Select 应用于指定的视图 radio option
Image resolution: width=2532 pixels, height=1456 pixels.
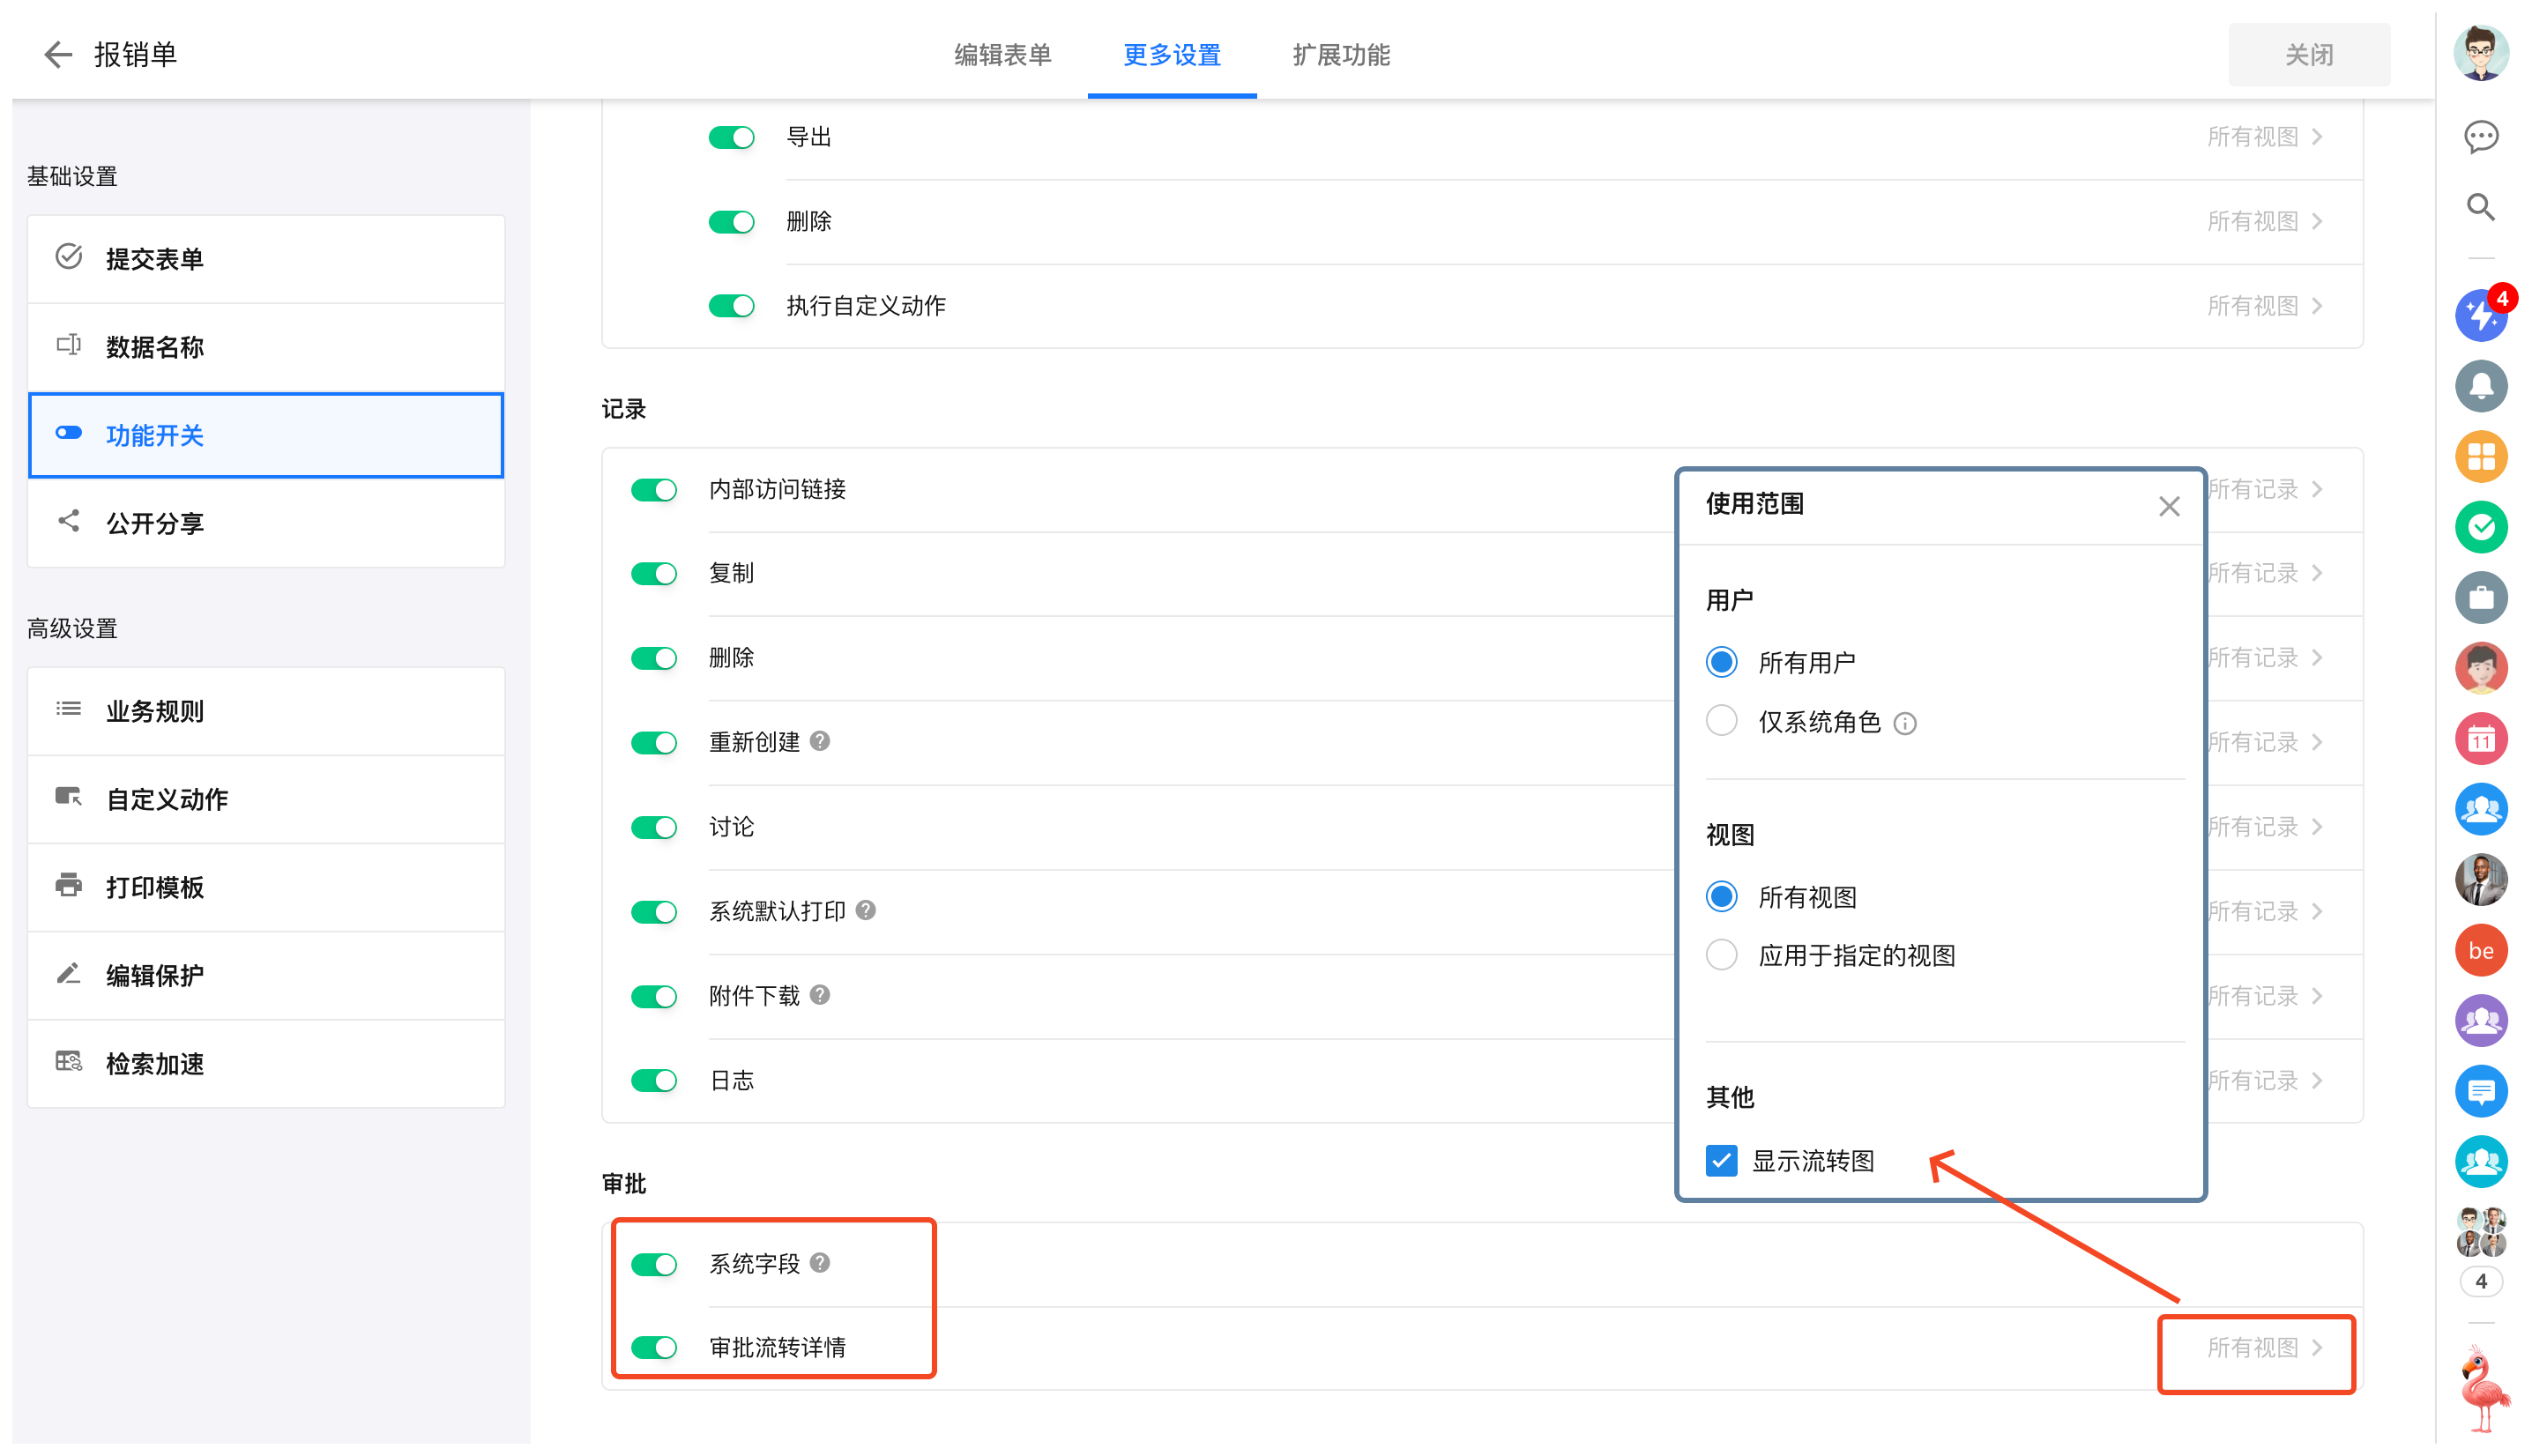click(x=1721, y=955)
